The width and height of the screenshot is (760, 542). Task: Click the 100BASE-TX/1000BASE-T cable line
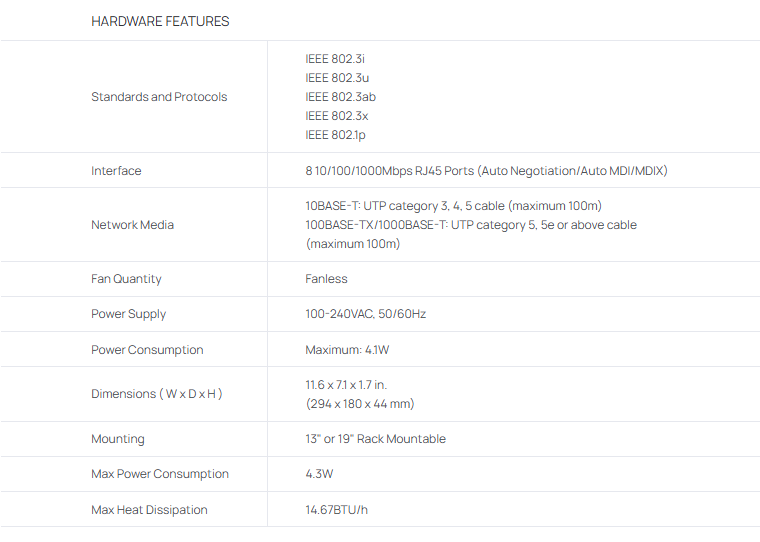click(x=470, y=225)
